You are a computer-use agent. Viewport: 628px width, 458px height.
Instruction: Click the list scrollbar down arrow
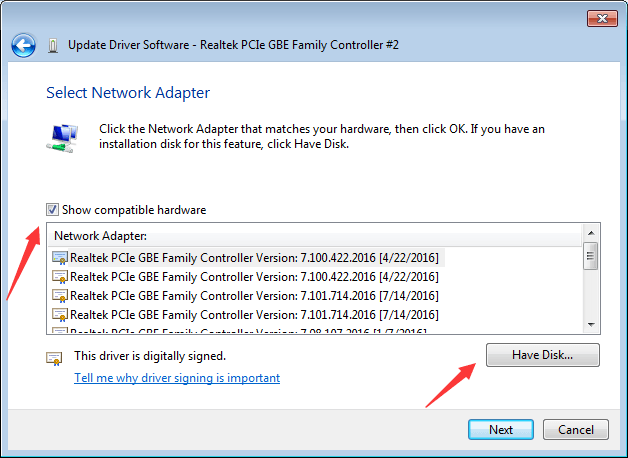(x=591, y=324)
